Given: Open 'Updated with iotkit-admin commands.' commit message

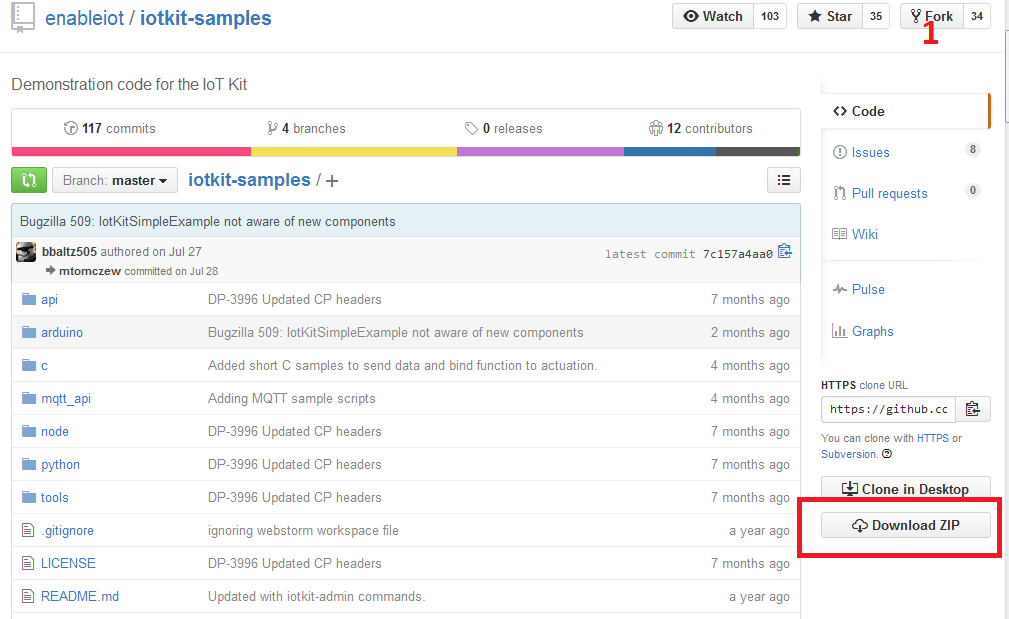Looking at the screenshot, I should pos(316,596).
